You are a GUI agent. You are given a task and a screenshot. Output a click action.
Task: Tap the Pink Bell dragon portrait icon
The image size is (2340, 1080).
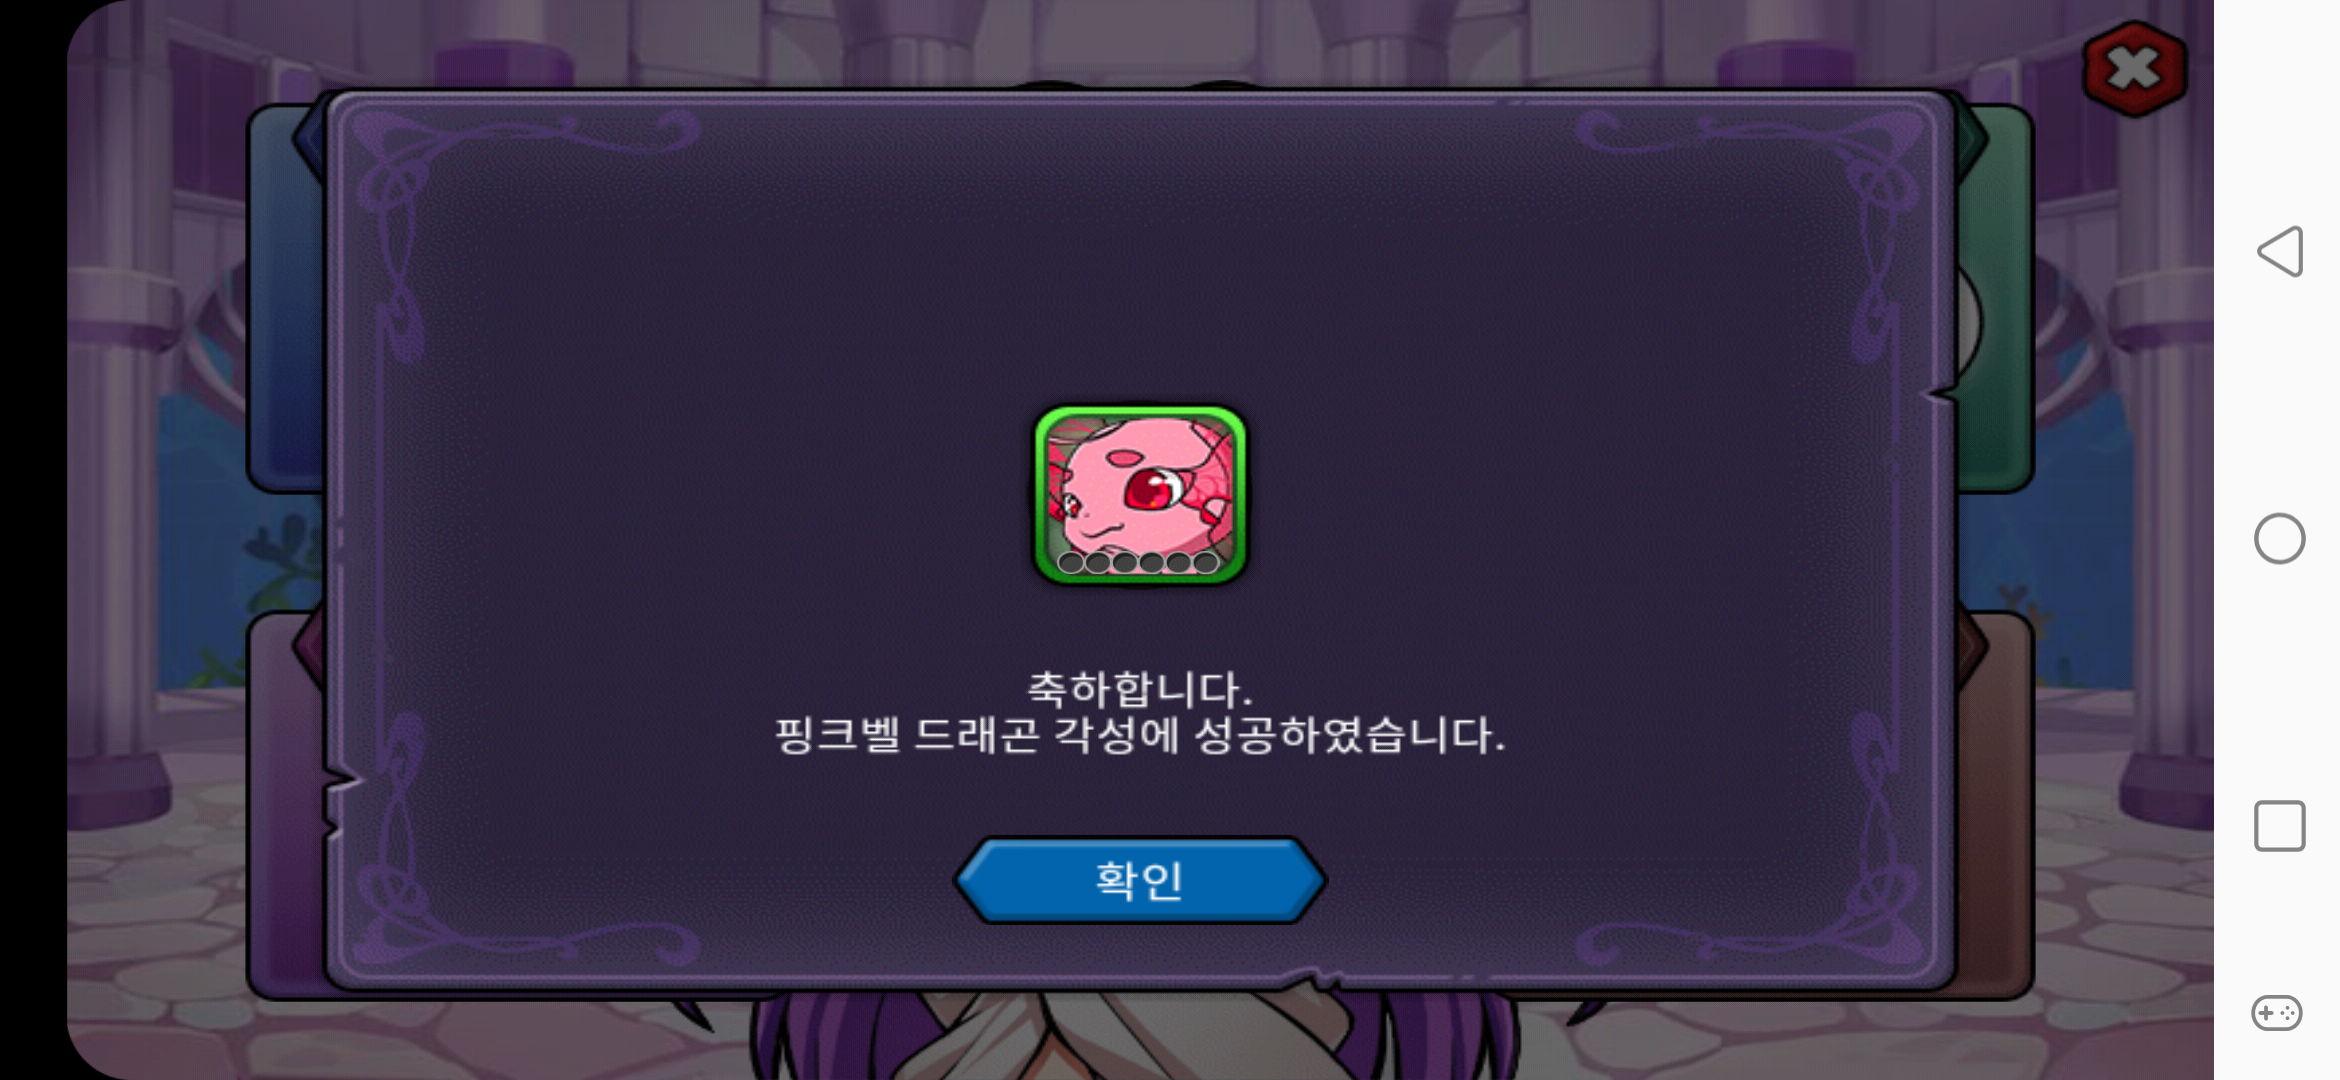click(1140, 494)
